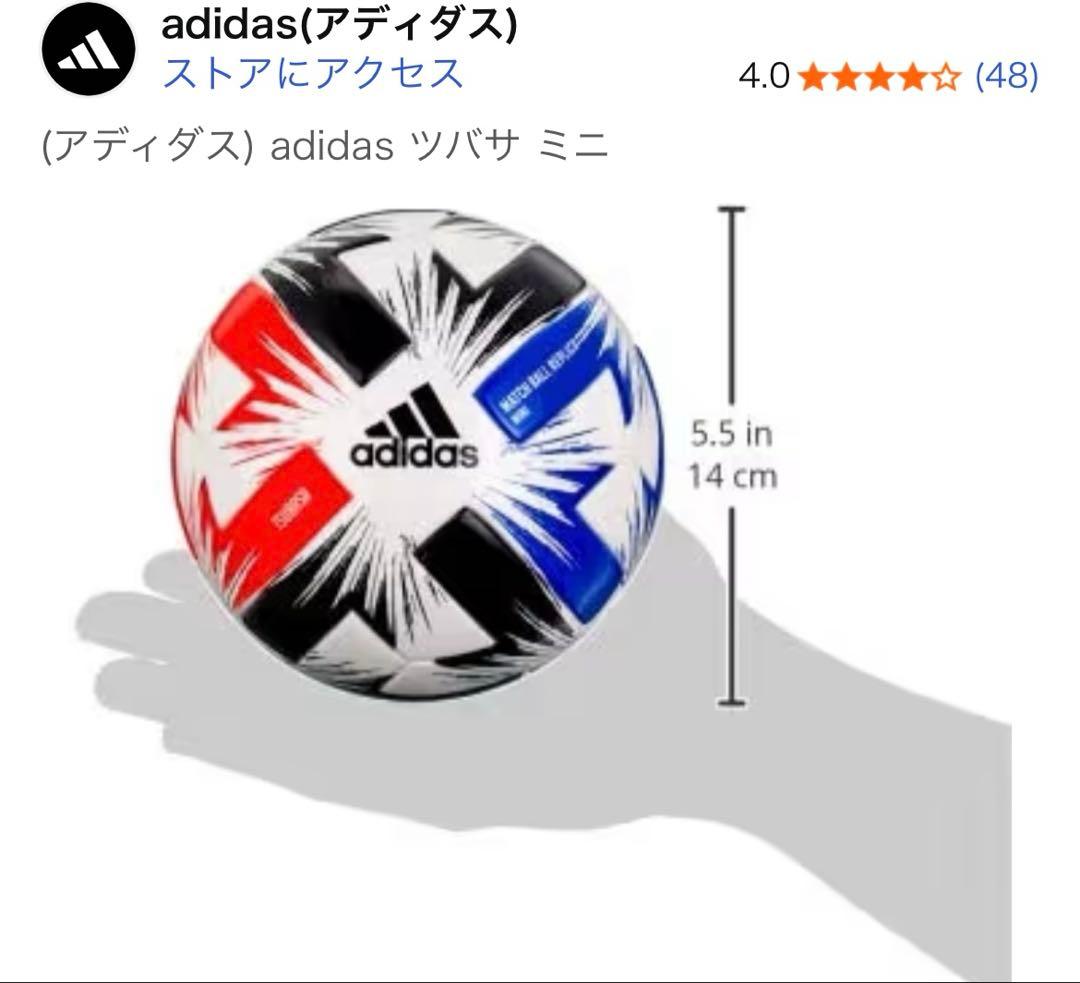Viewport: 1080px width, 983px height.
Task: Tap the vertical dimension measurement line
Action: click(x=731, y=455)
